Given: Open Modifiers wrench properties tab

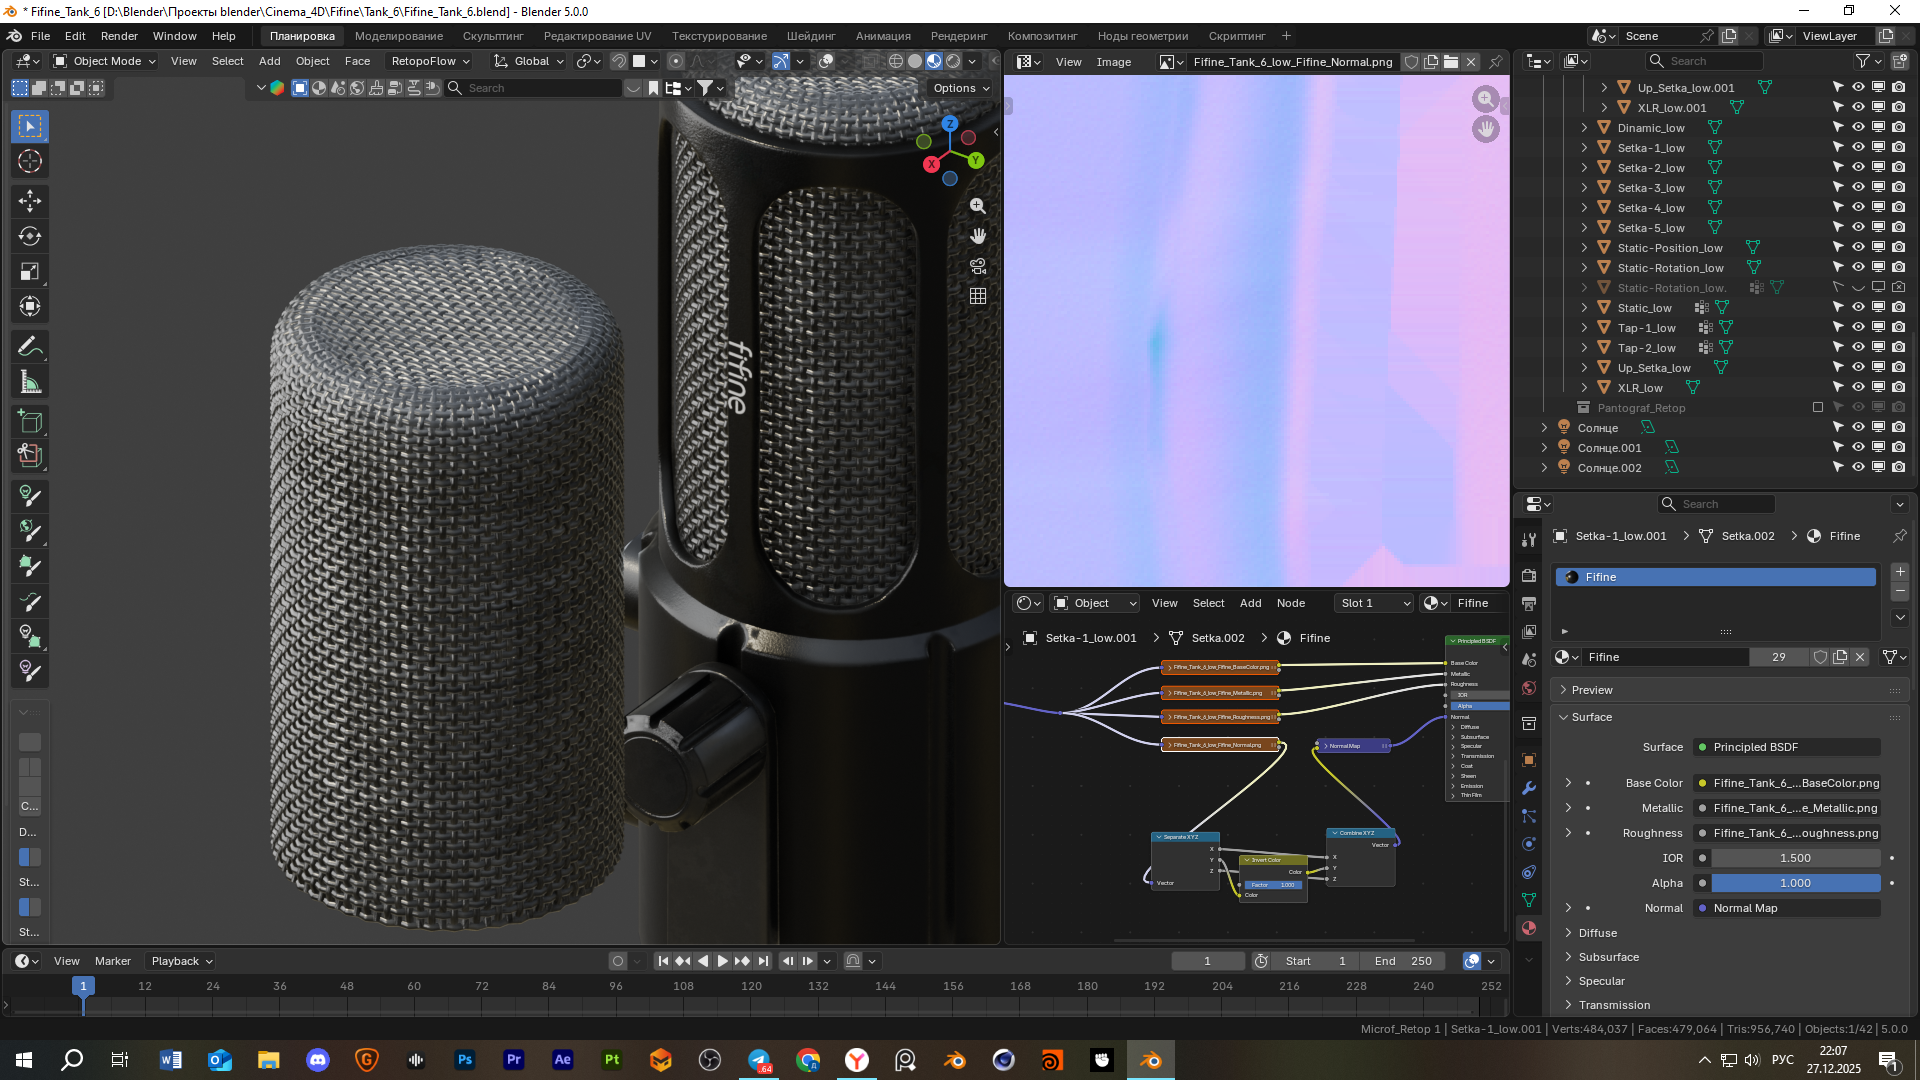Looking at the screenshot, I should (1529, 788).
